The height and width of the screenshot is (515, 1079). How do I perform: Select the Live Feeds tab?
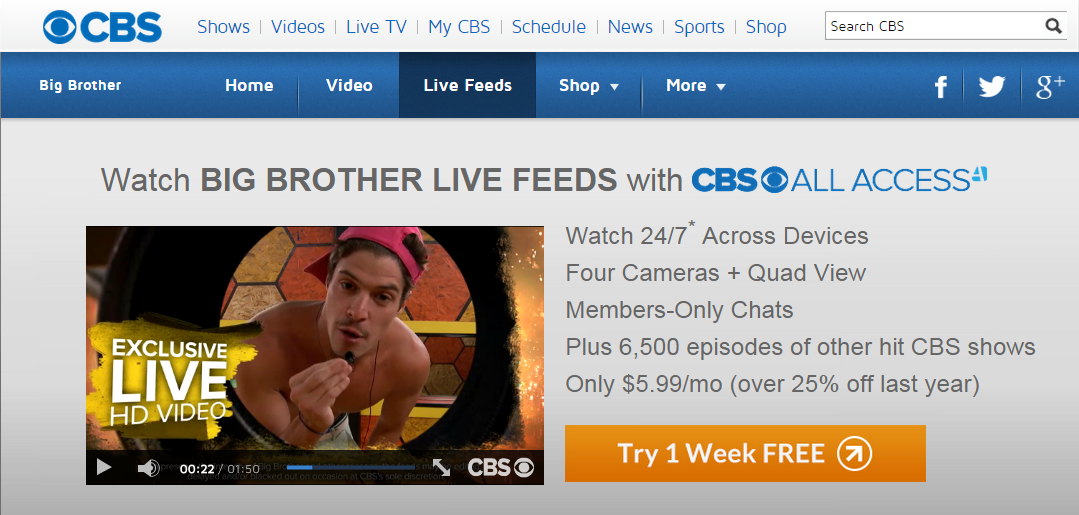(x=467, y=85)
